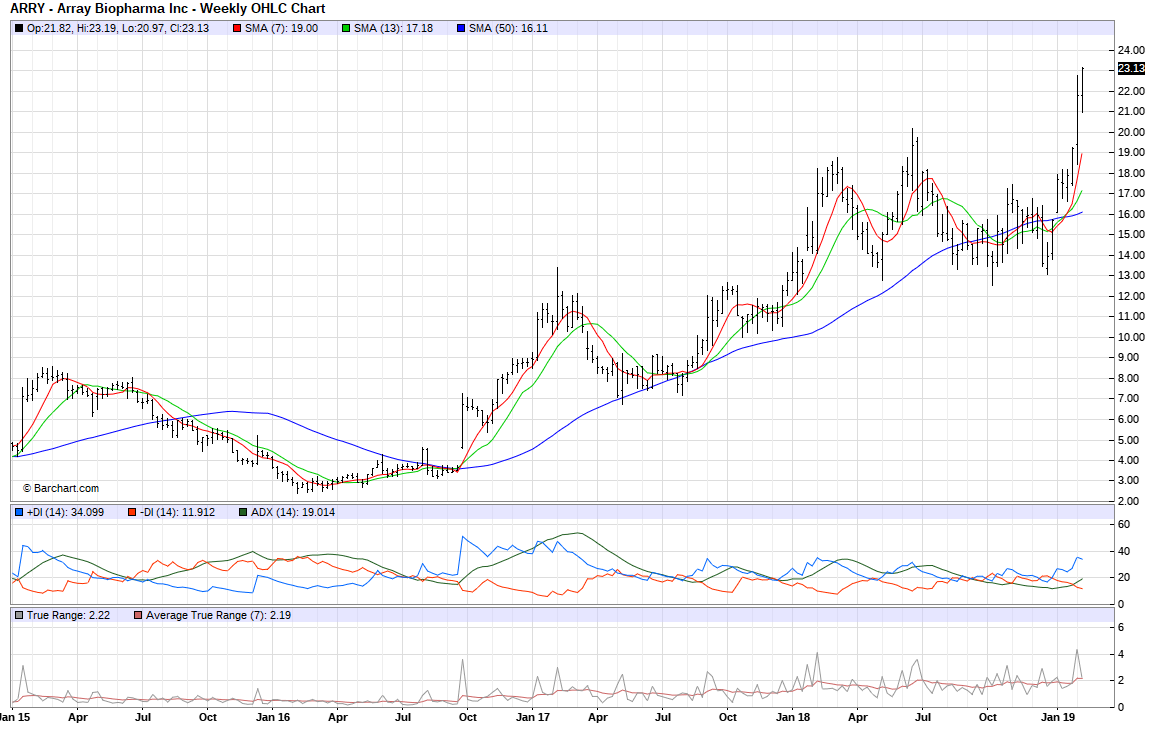Screen dimensions: 1156x748
Task: Click the highlighted 23.13 last price tag
Action: (1131, 69)
